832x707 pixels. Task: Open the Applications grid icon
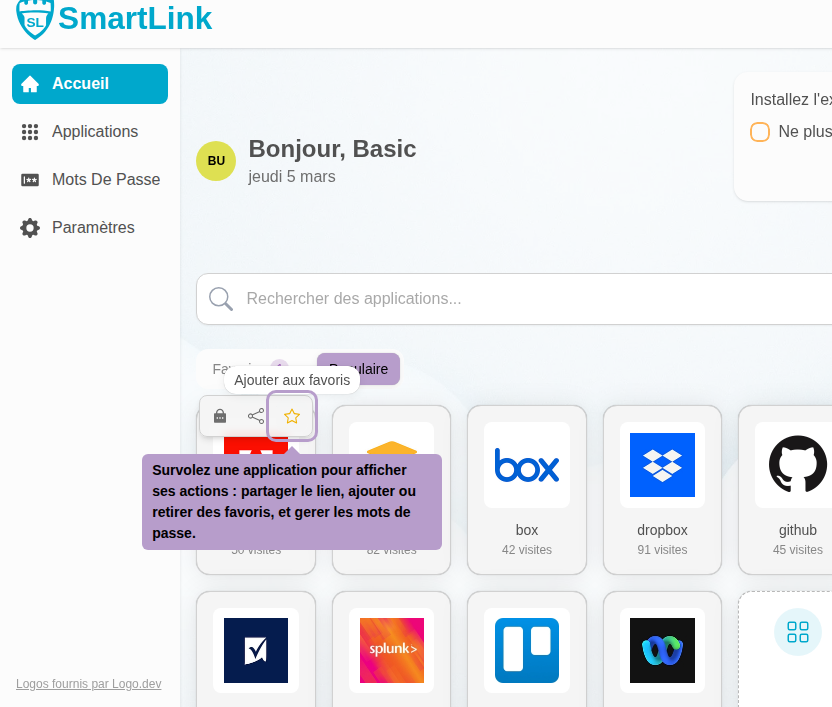click(28, 132)
